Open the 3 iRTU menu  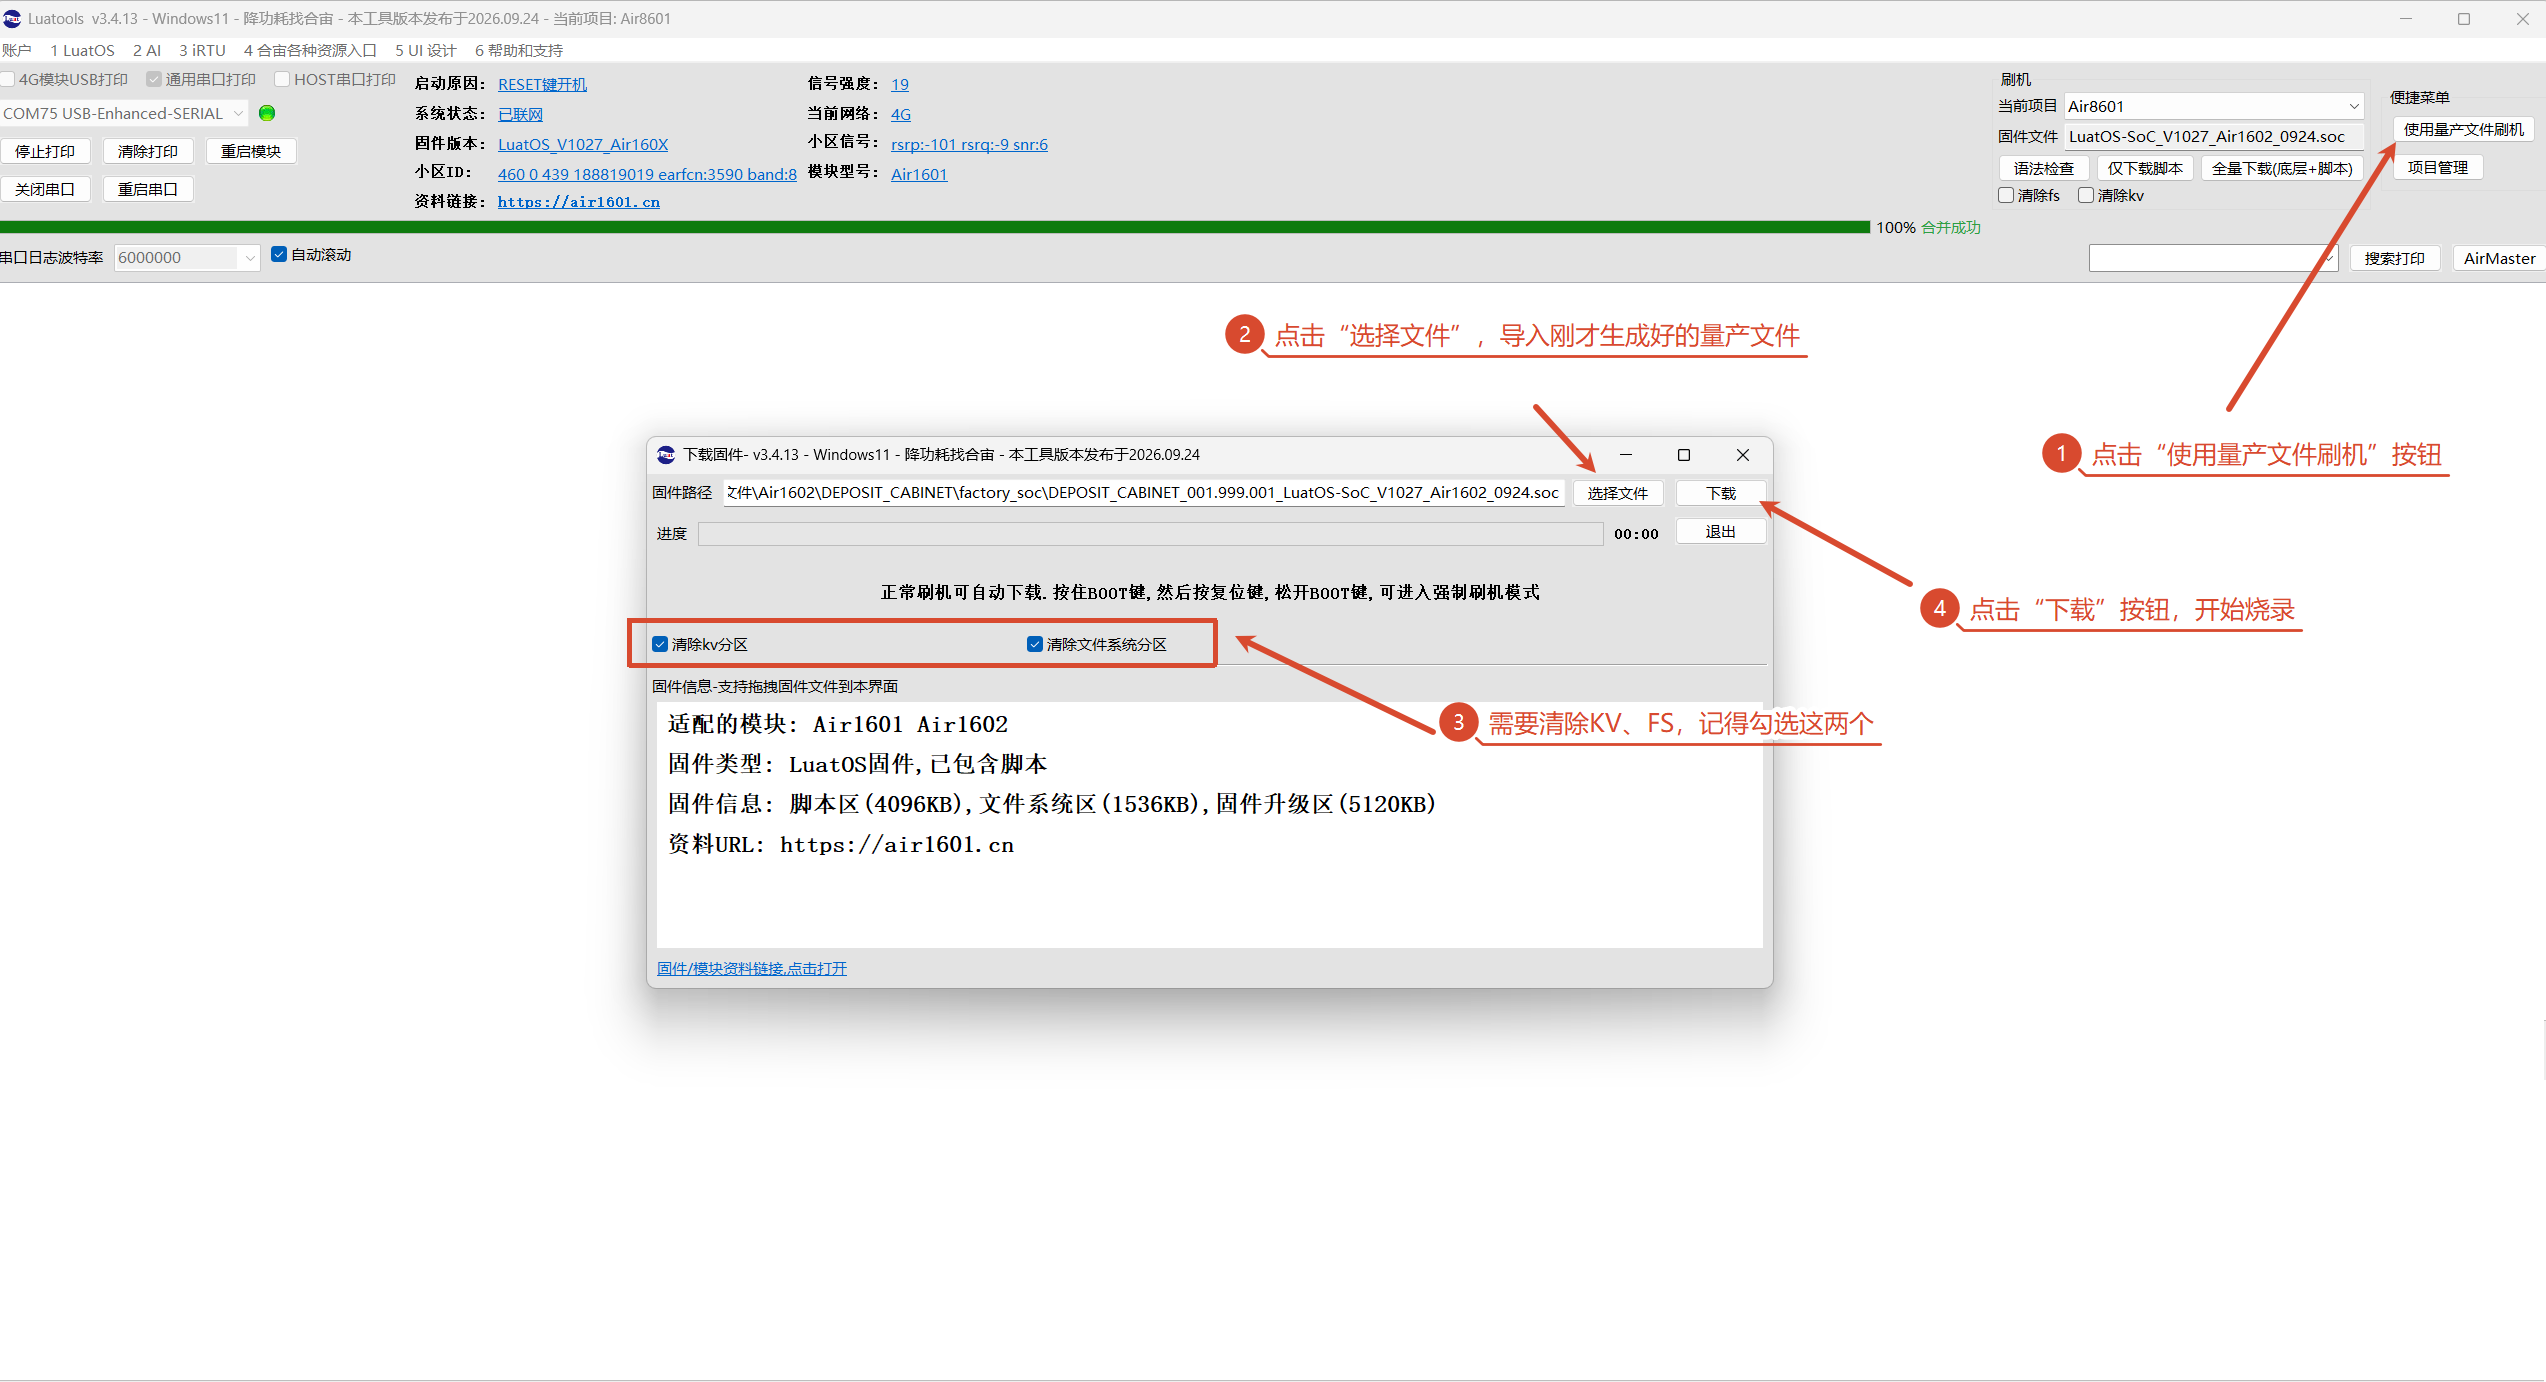203,50
